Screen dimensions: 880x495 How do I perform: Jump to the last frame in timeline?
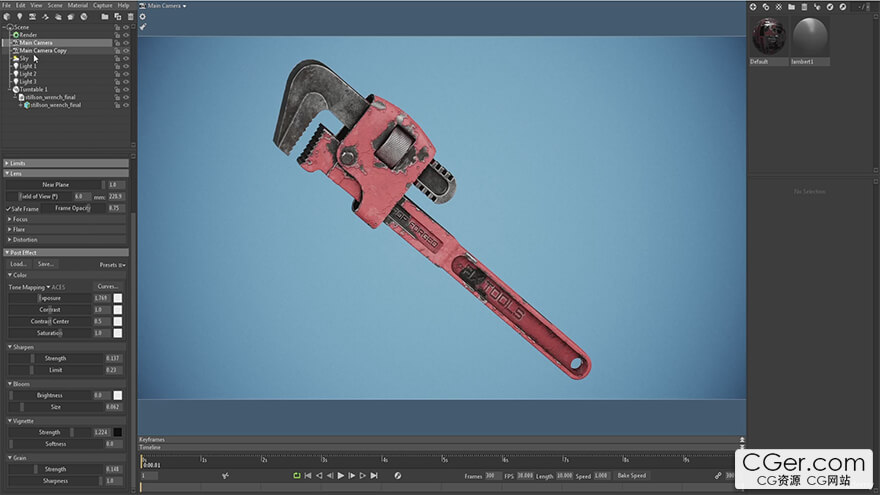point(375,476)
